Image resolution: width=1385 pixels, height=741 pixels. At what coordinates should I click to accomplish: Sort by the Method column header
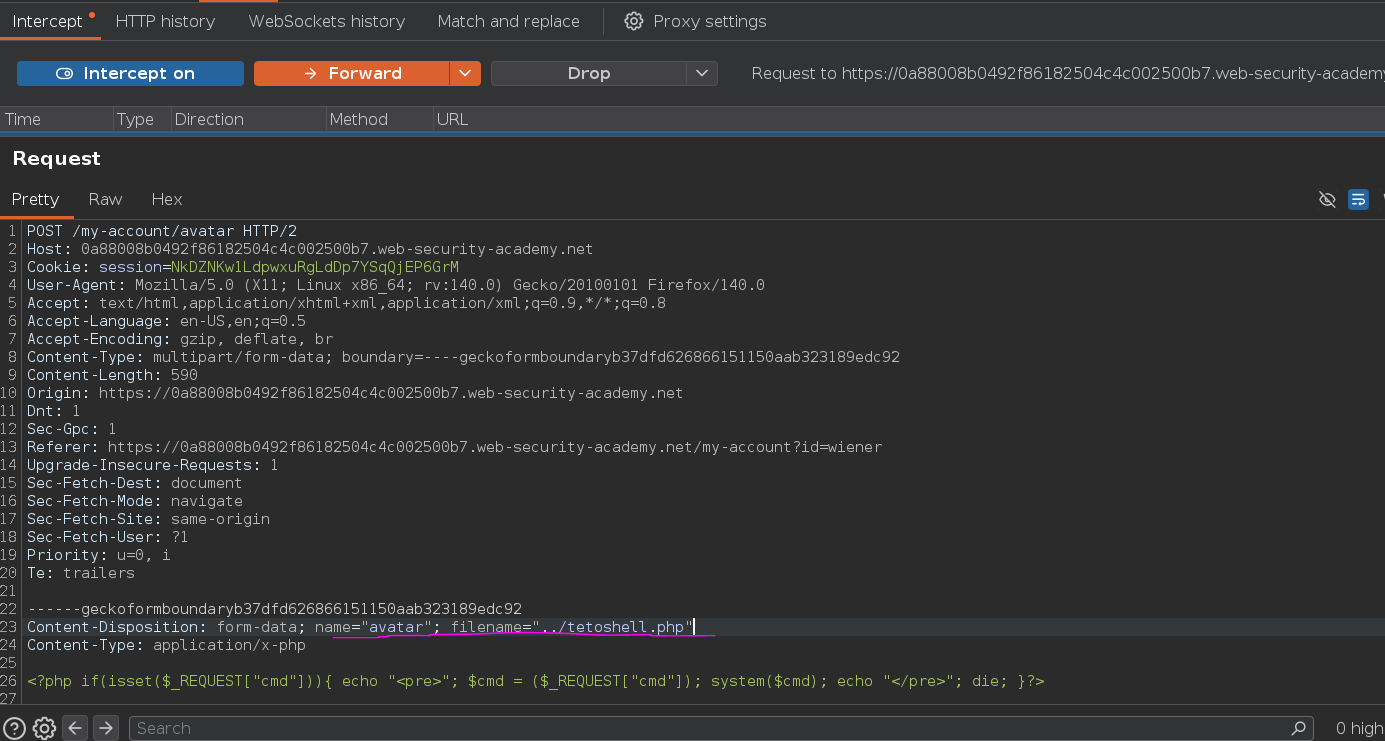click(379, 119)
